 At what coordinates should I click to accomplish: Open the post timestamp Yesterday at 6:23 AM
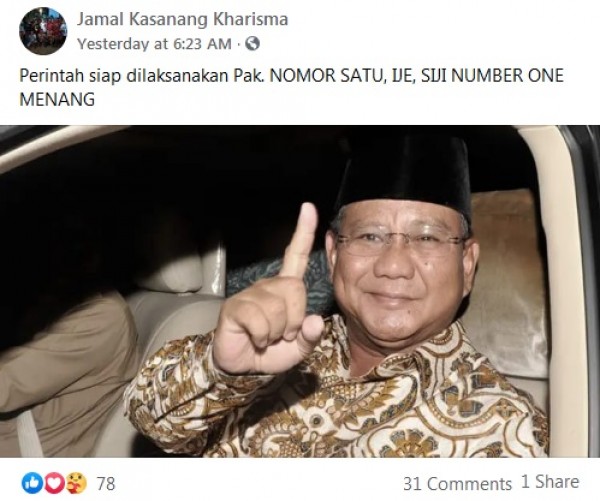point(155,44)
